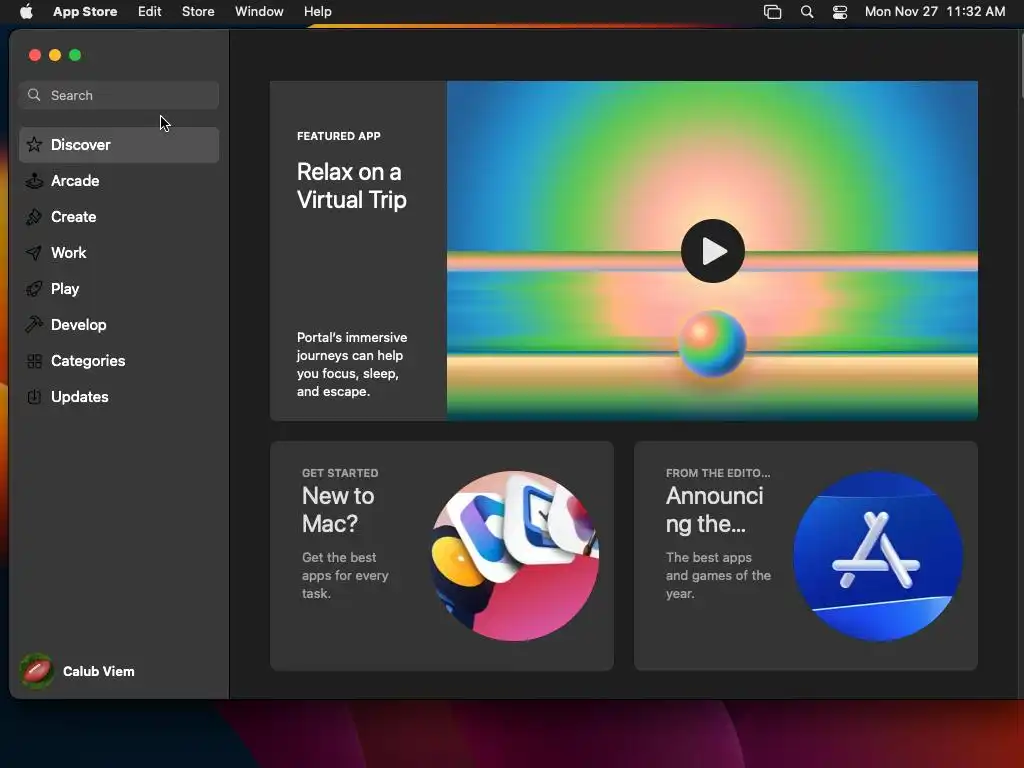Close the App Store window
Image resolution: width=1024 pixels, height=768 pixels.
35,55
